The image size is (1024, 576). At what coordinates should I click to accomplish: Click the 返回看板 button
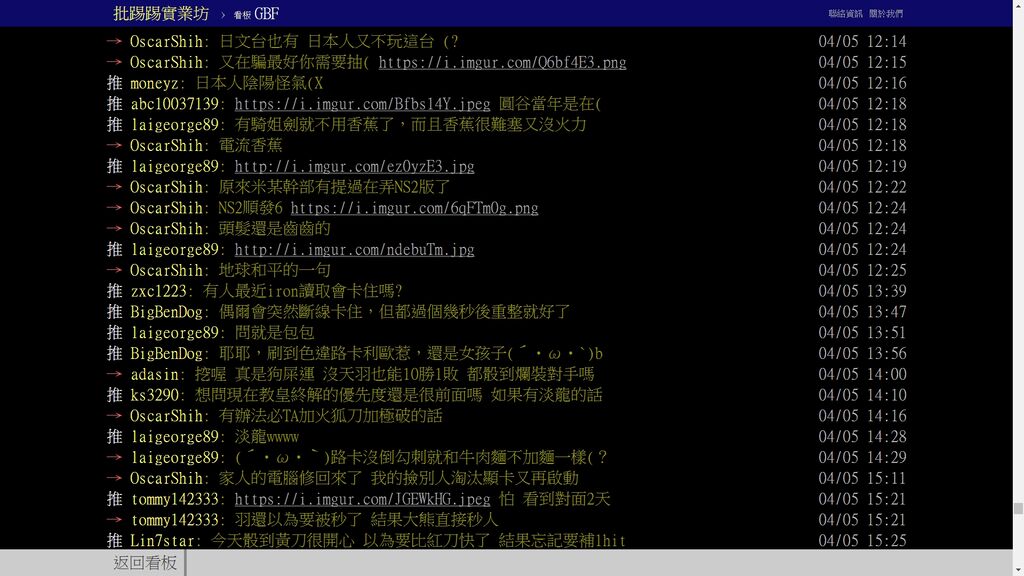pyautogui.click(x=145, y=563)
